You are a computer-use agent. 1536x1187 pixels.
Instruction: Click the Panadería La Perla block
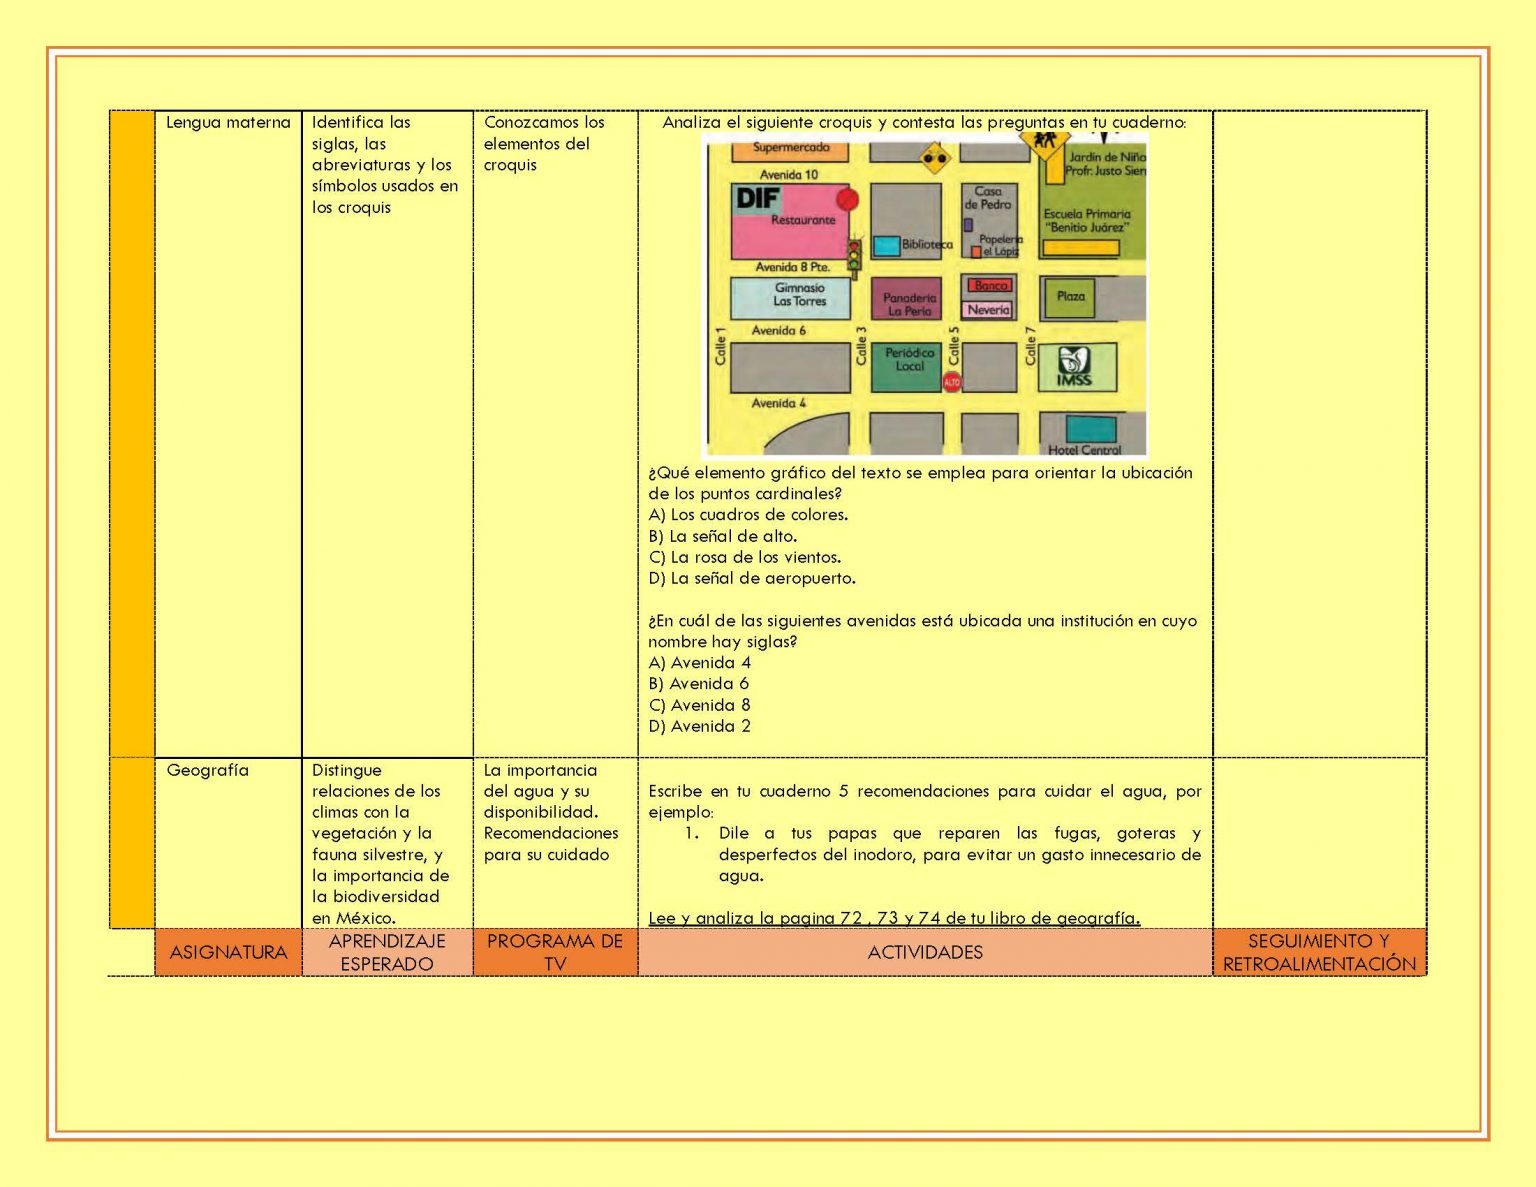pos(908,299)
